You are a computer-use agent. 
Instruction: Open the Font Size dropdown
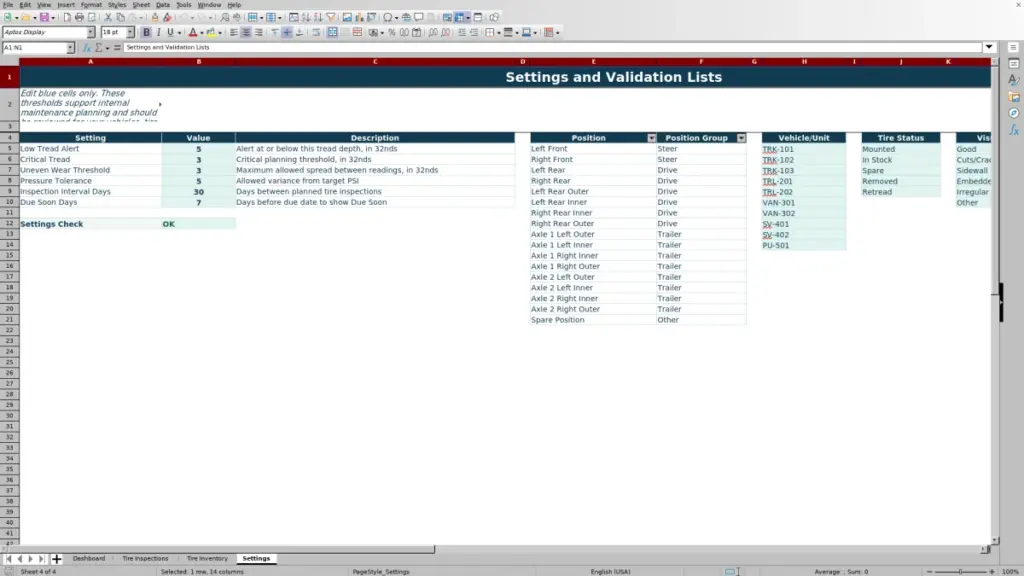[x=130, y=32]
